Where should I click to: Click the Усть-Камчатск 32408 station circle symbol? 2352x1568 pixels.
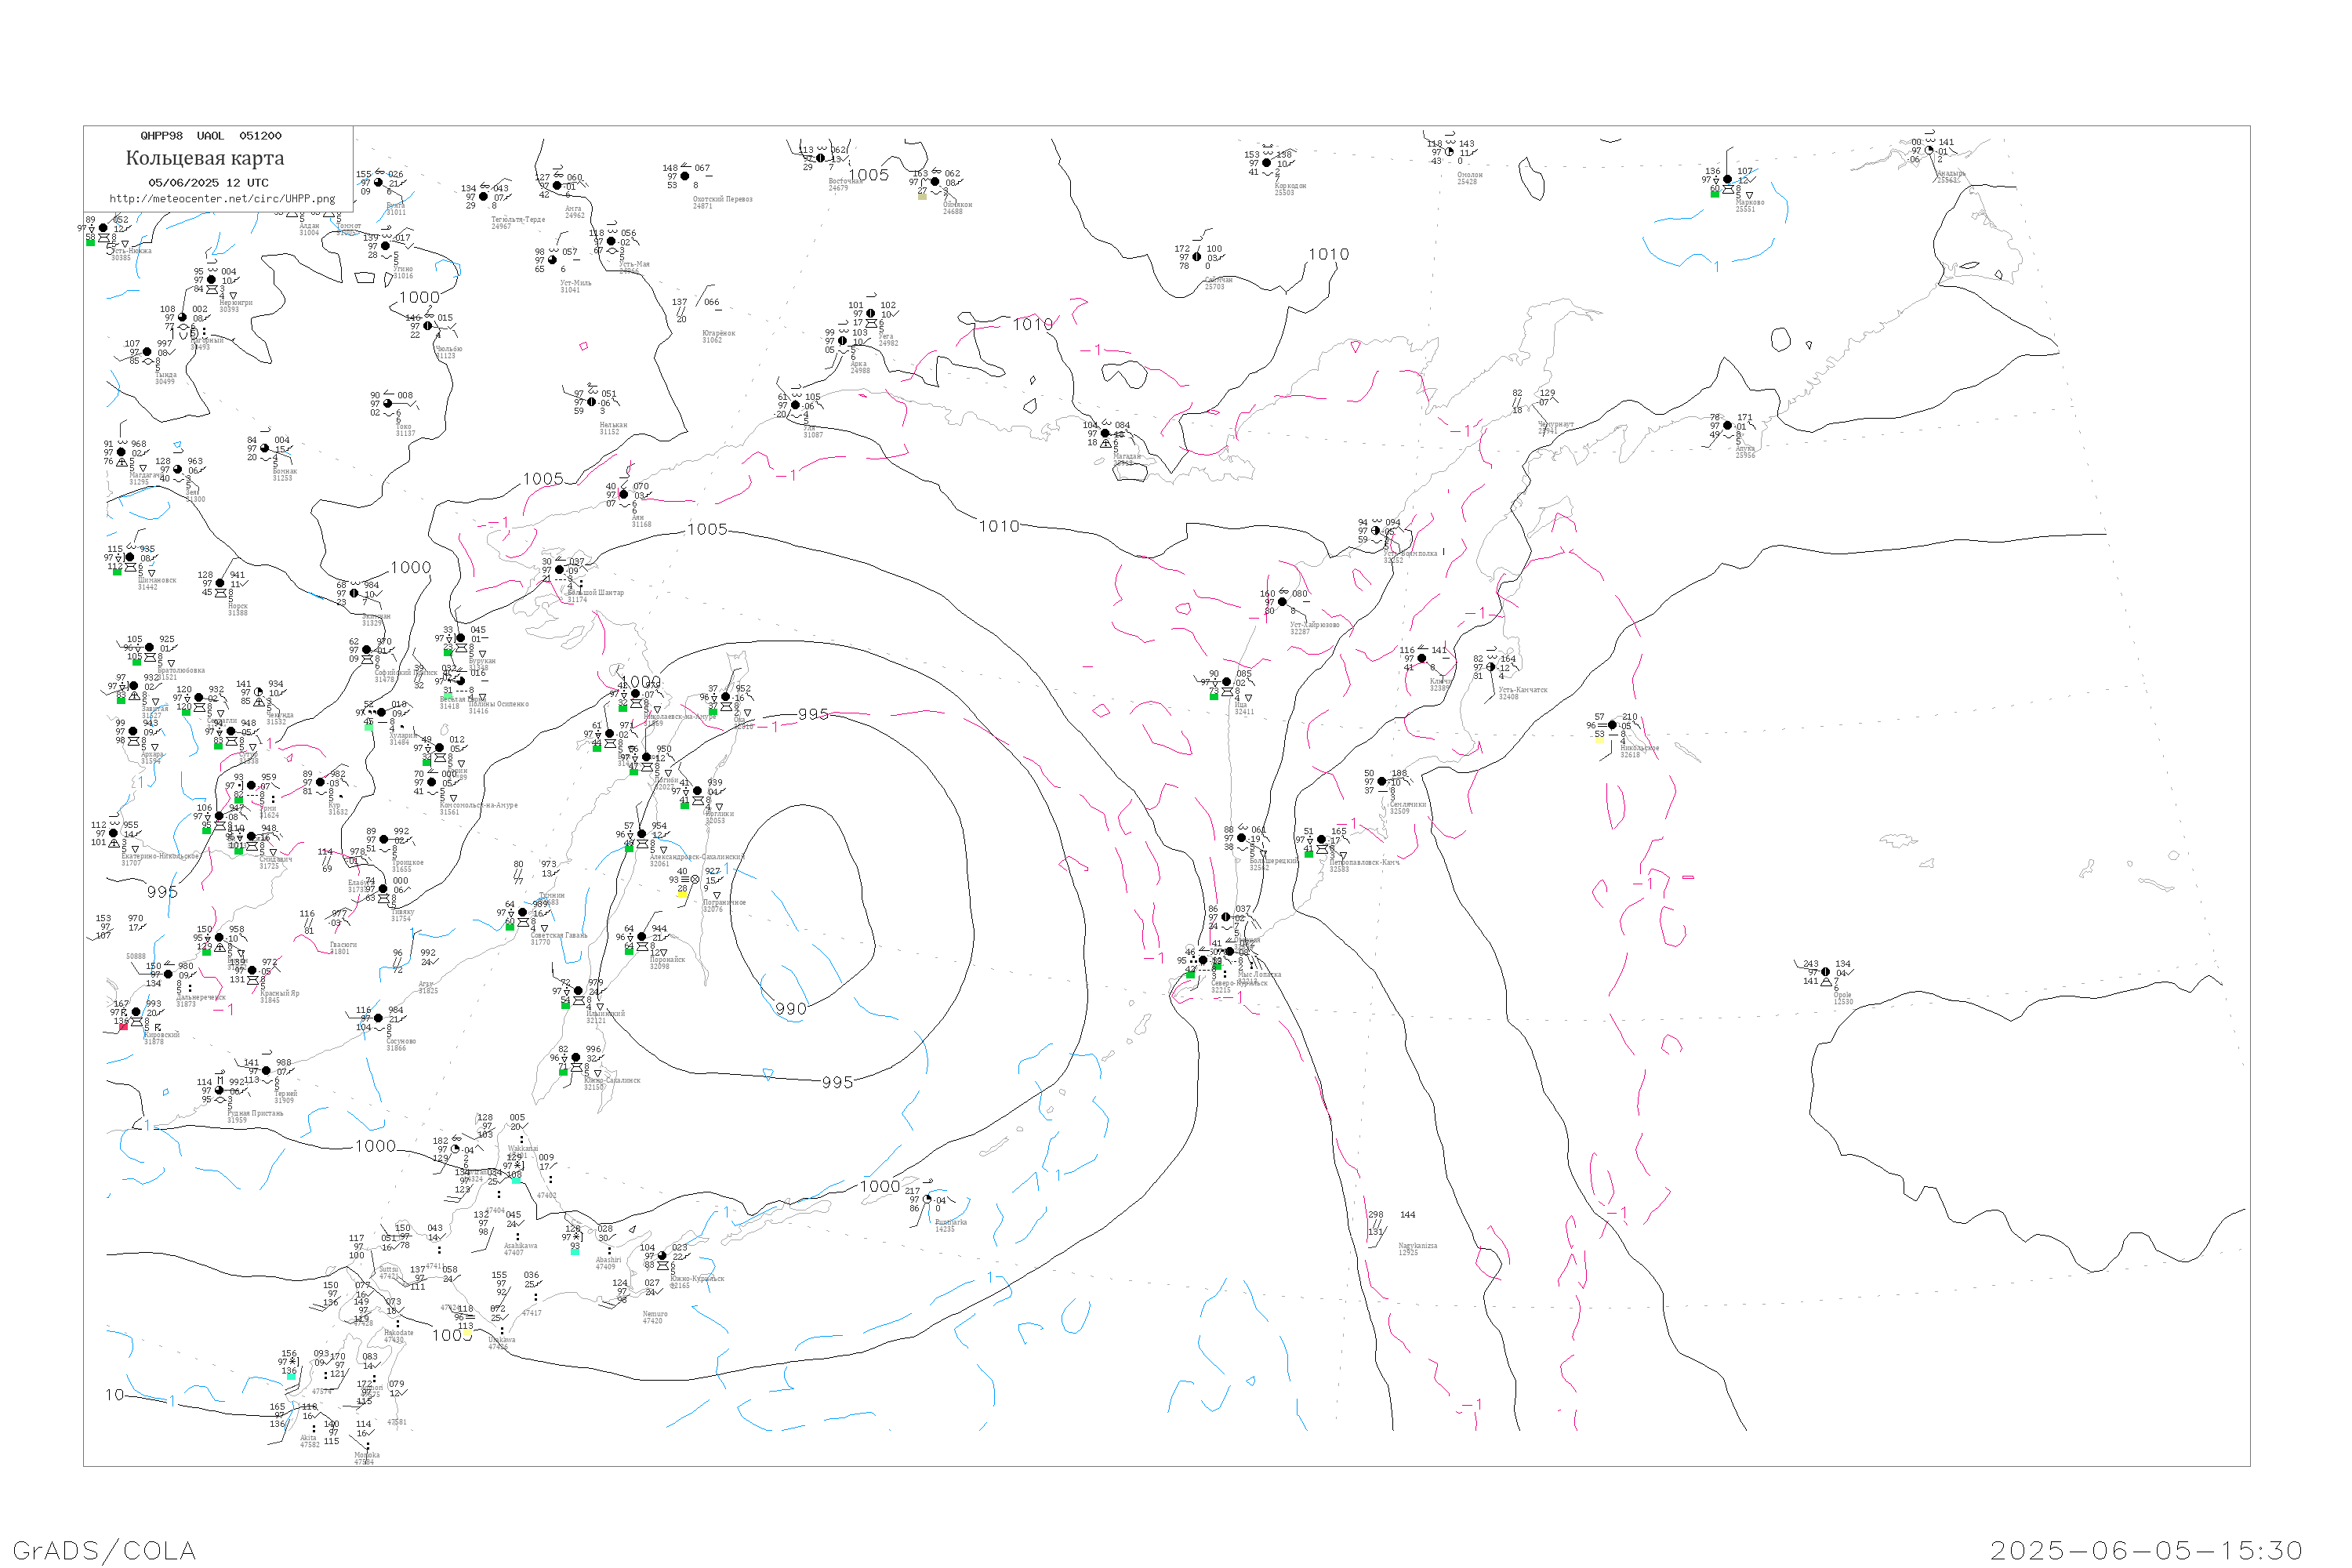pos(1491,667)
